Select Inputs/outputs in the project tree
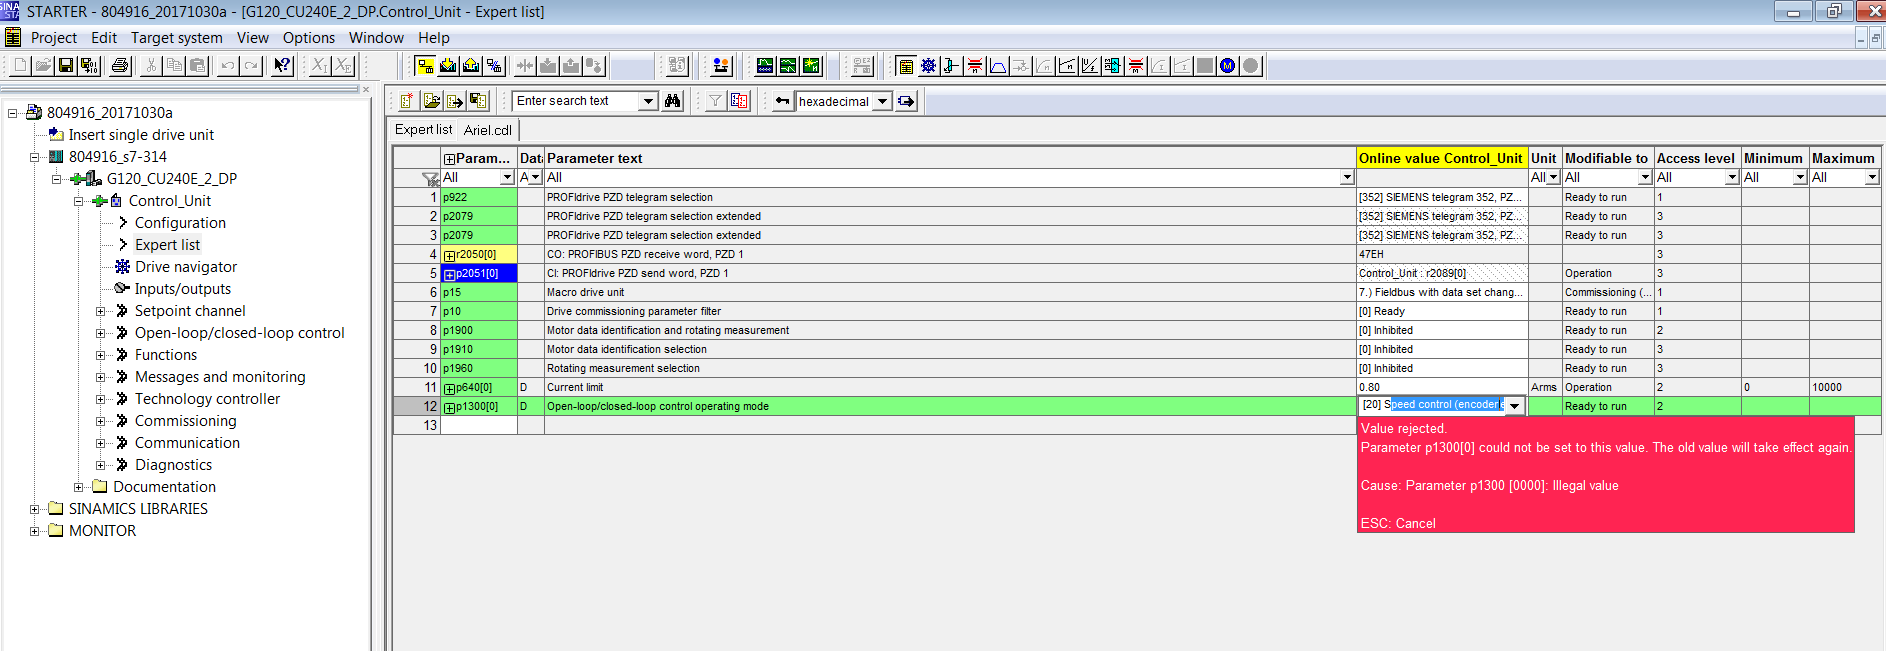Viewport: 1886px width, 651px height. (183, 289)
